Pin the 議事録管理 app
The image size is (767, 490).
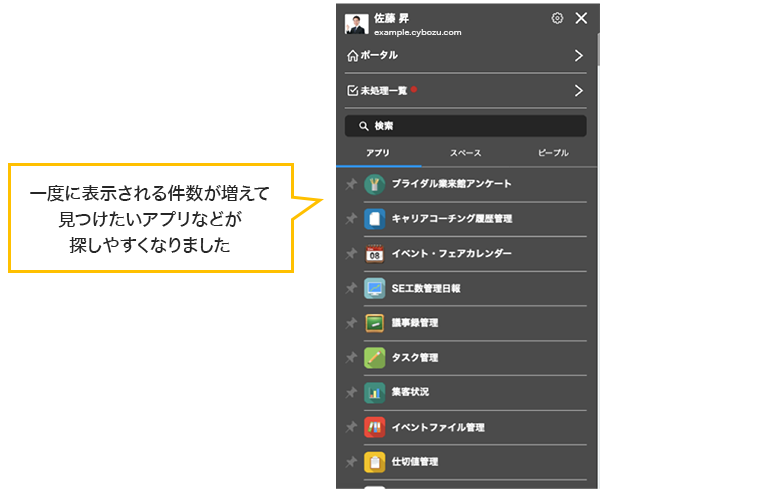[351, 323]
